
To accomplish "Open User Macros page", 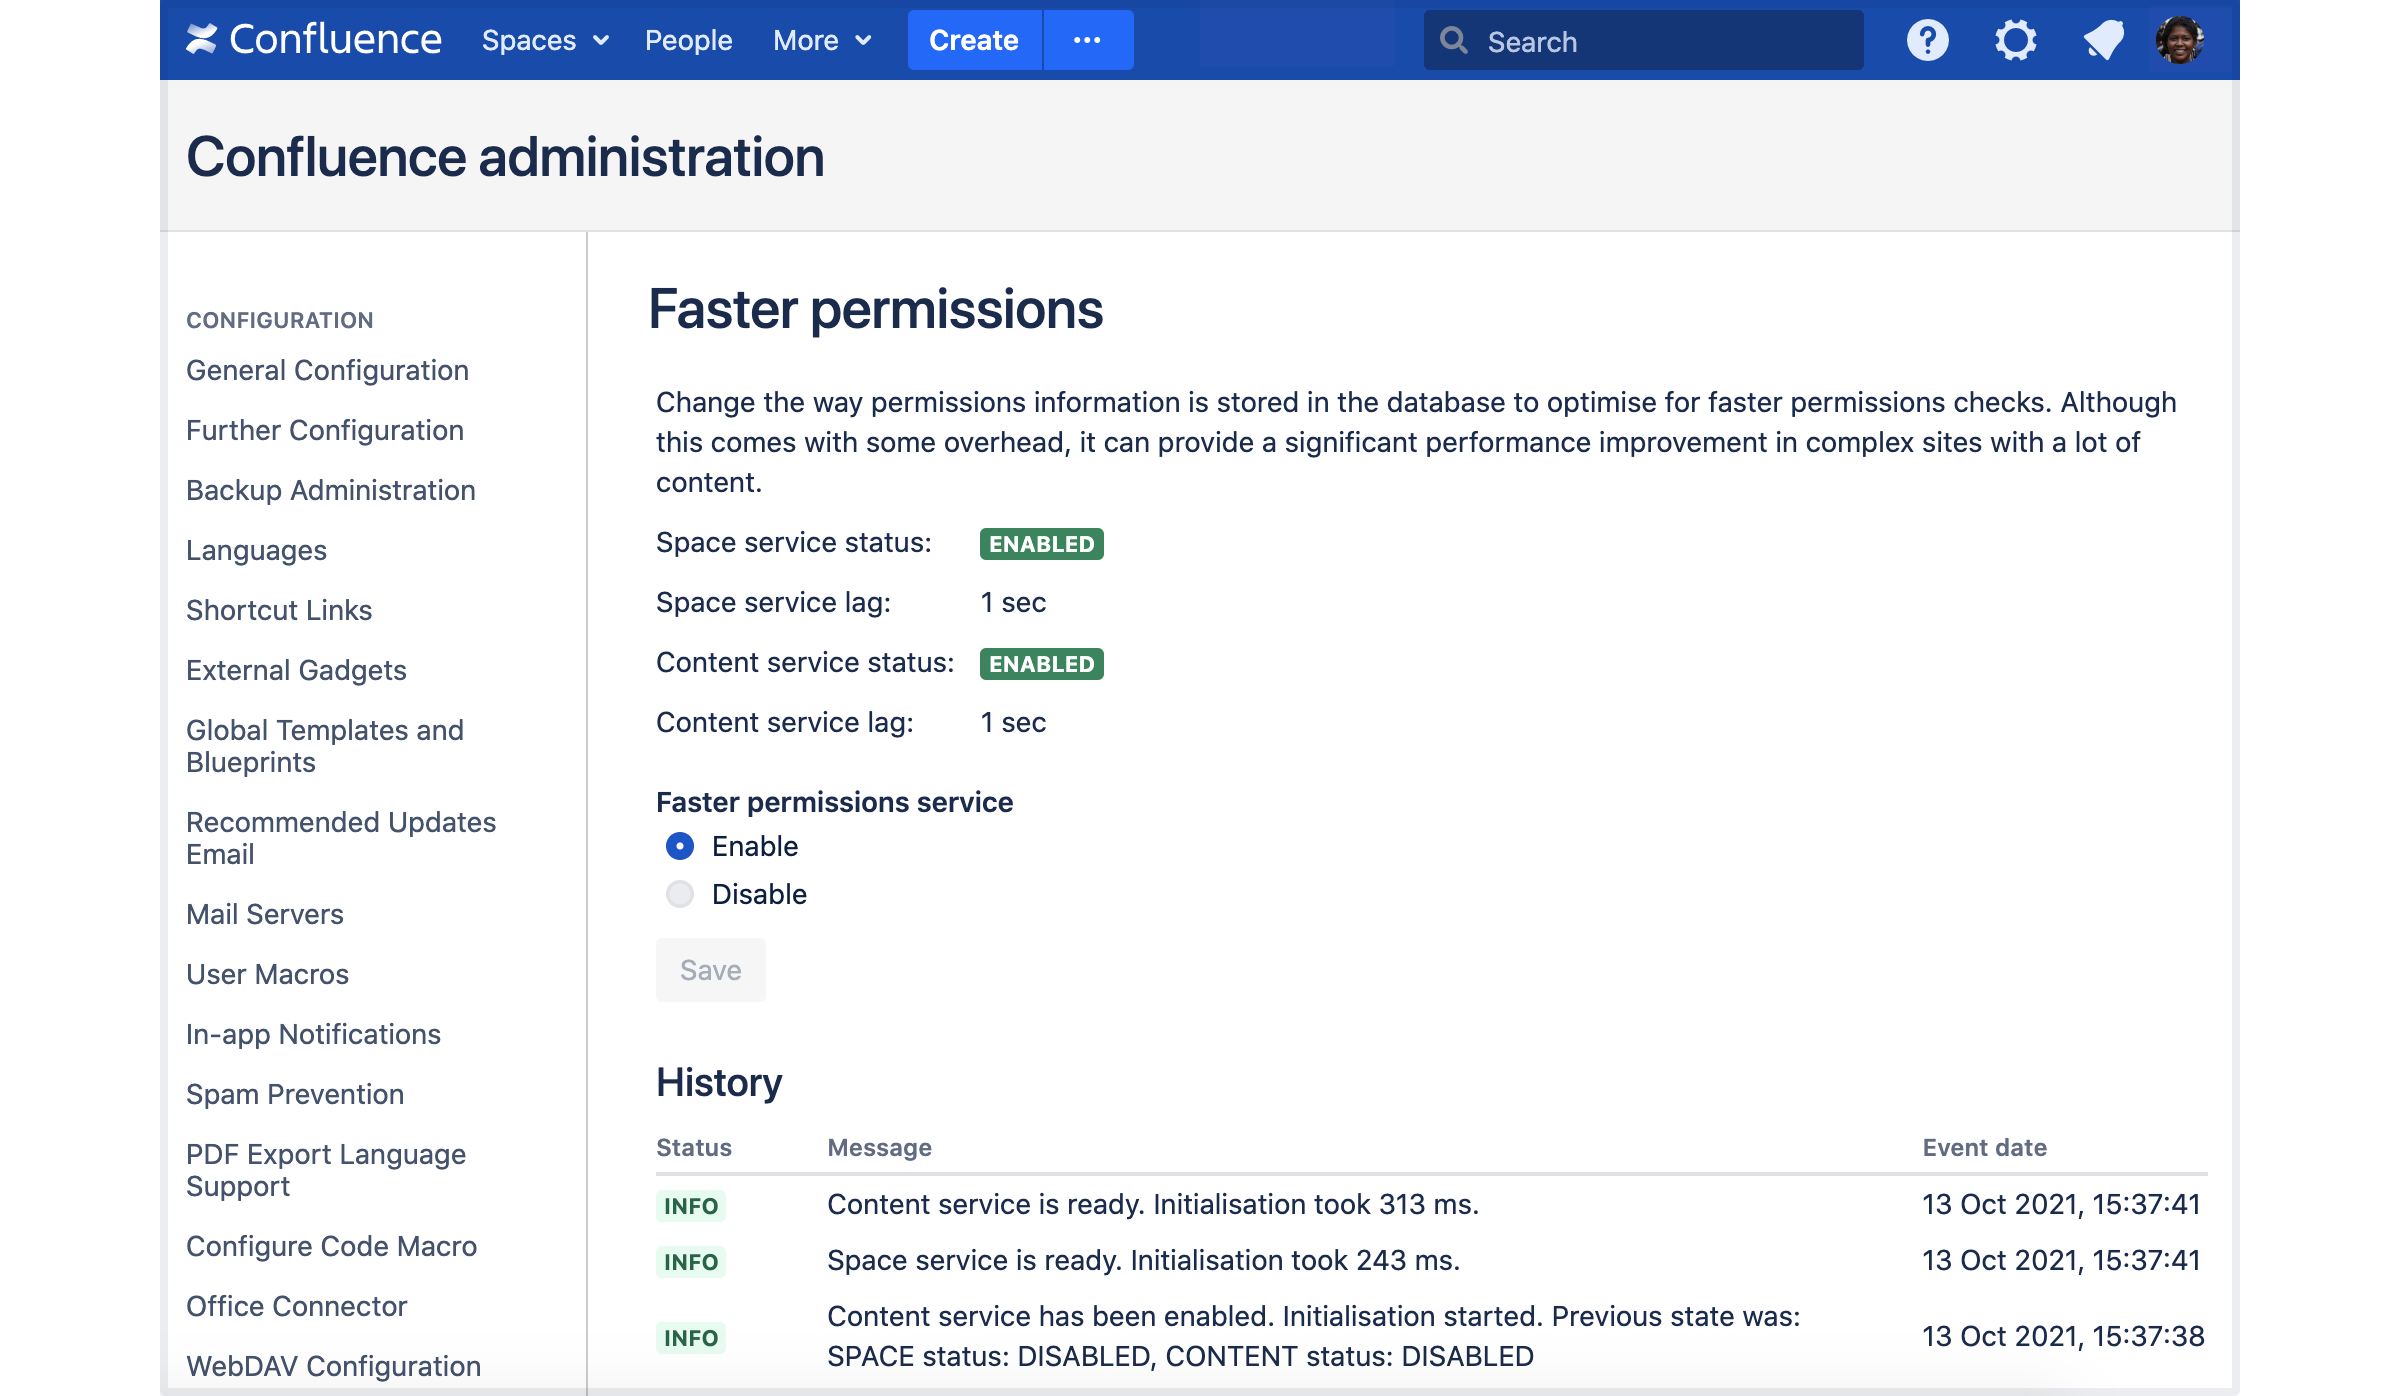I will coord(267,974).
